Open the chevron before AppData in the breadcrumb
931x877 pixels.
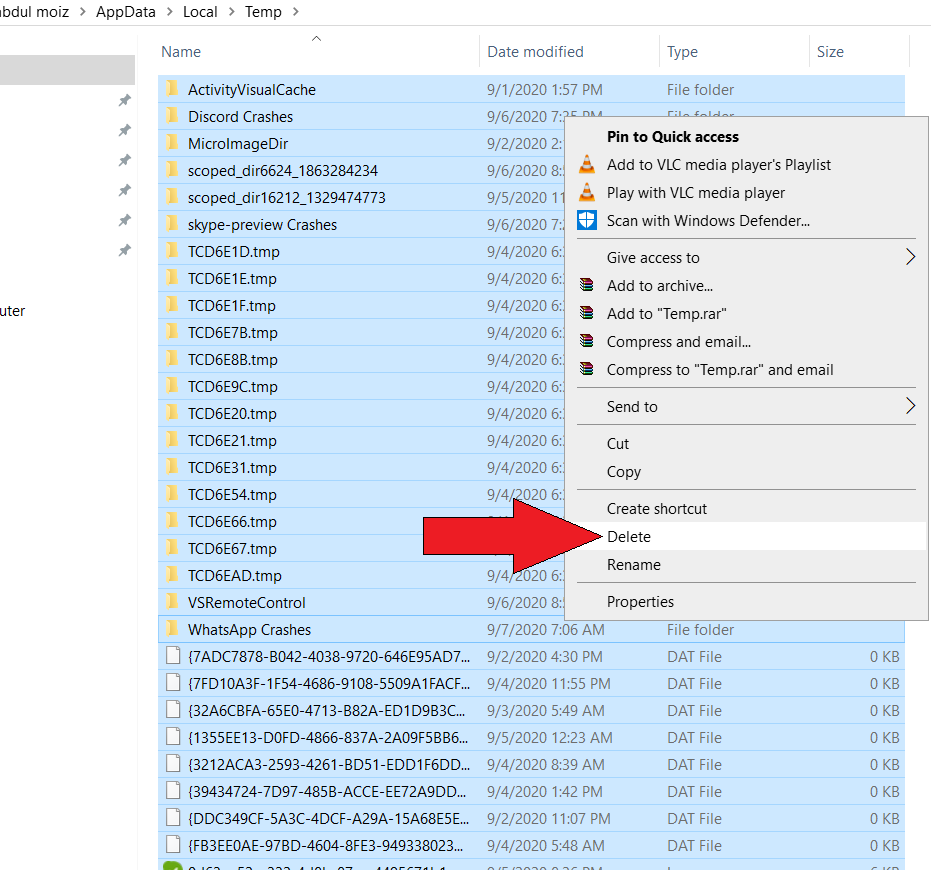click(x=83, y=11)
